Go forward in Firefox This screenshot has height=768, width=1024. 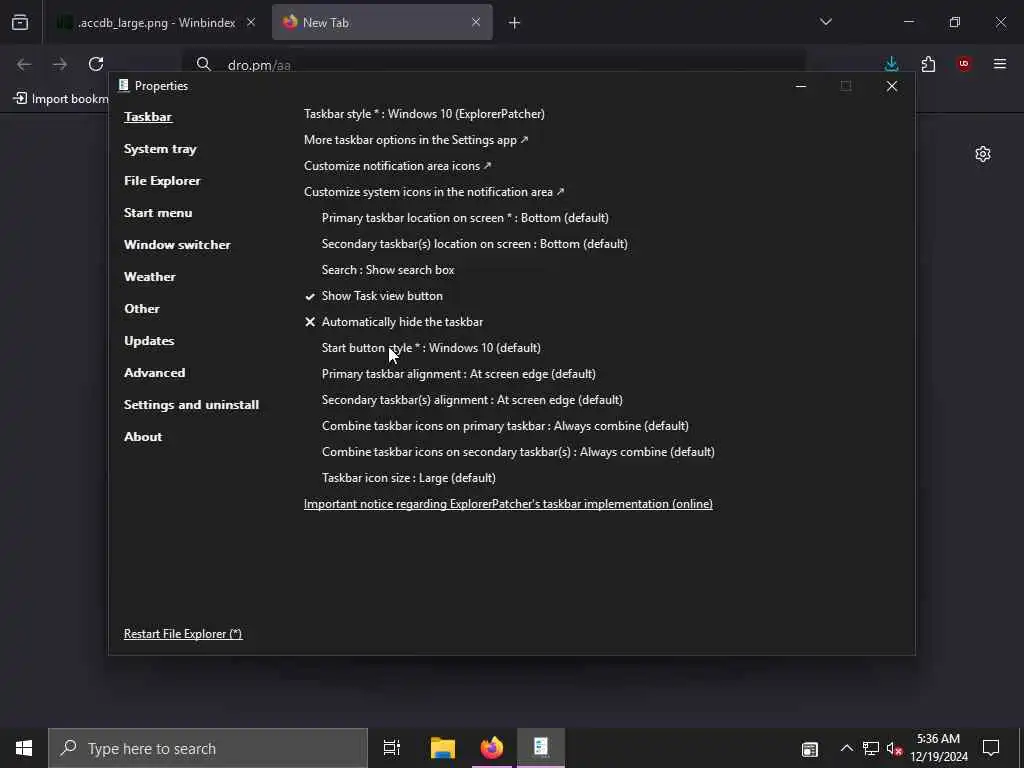60,64
